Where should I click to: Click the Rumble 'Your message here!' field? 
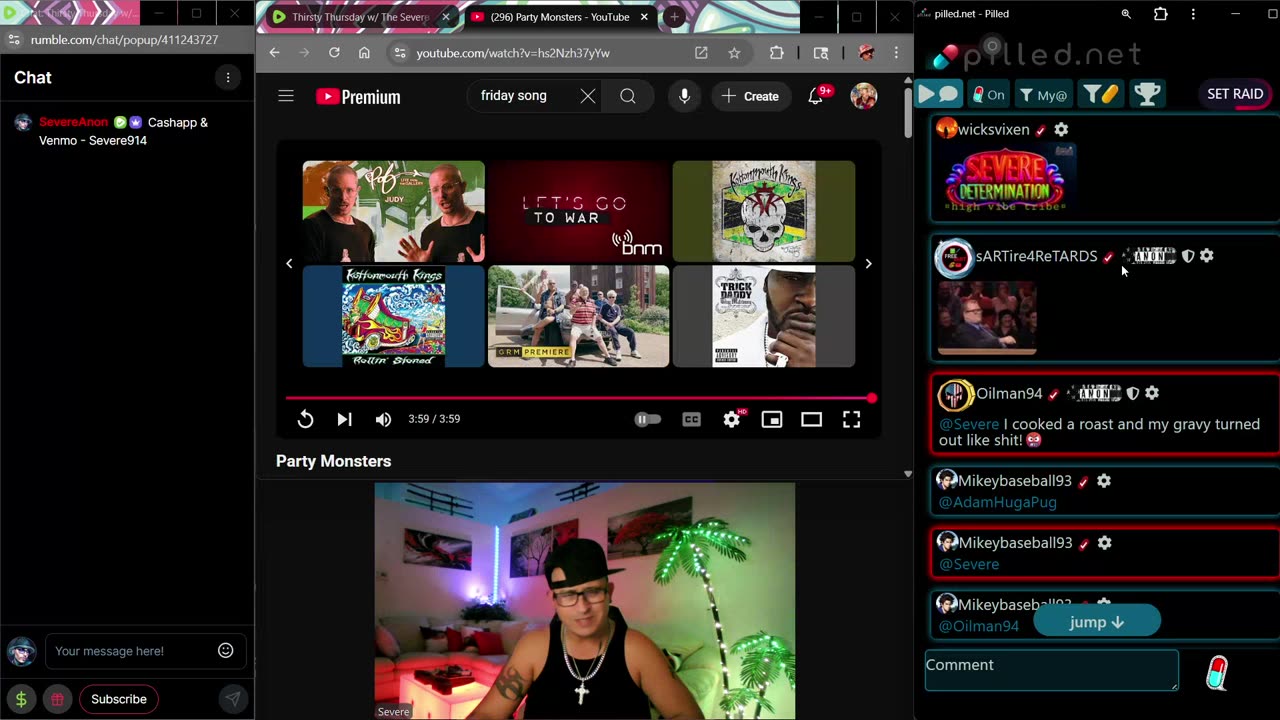point(145,651)
